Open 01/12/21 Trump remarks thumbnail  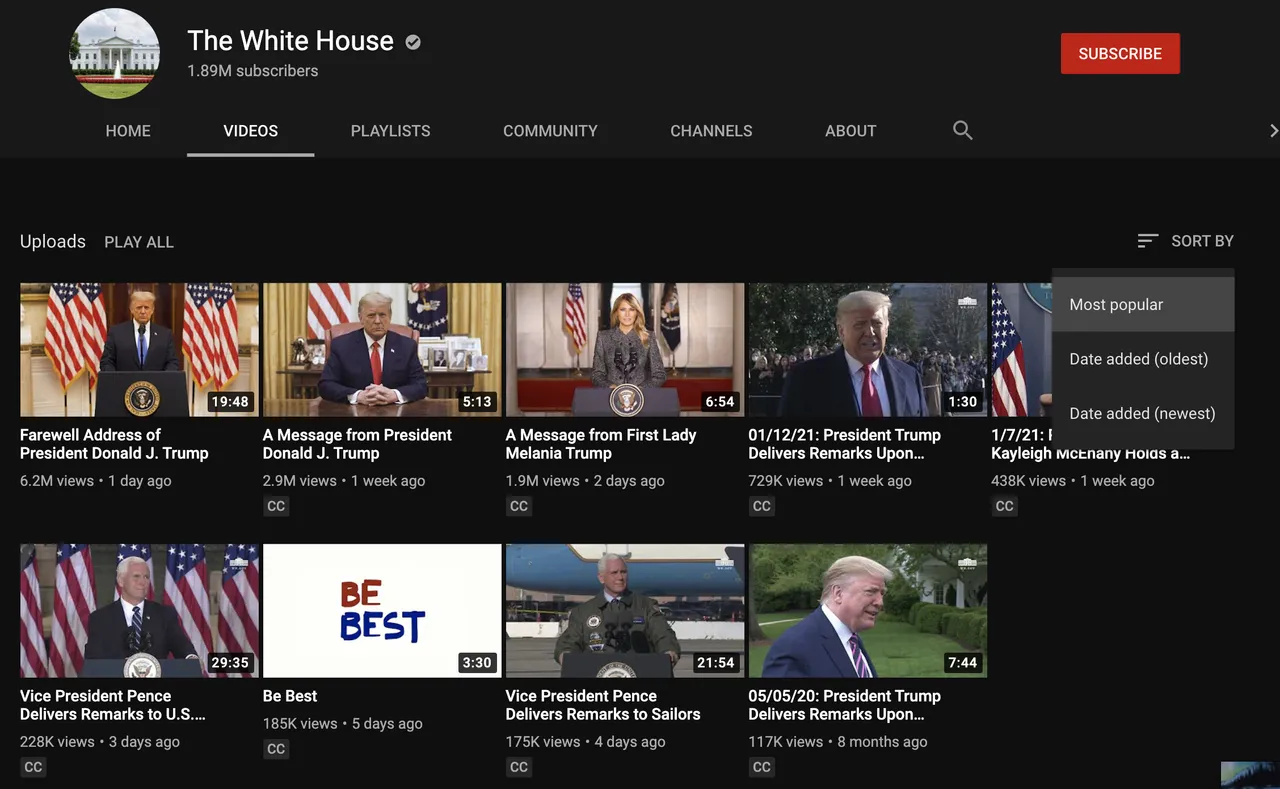[868, 350]
